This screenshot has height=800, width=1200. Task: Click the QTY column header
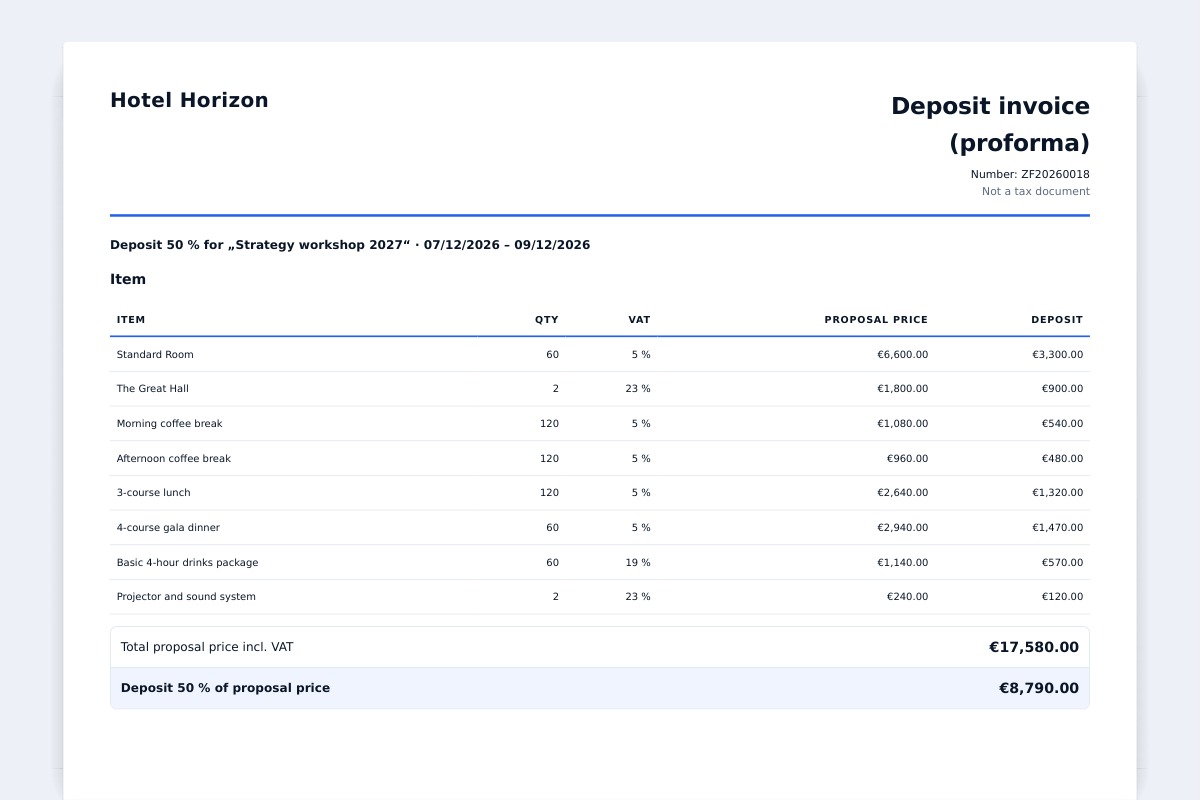[547, 320]
